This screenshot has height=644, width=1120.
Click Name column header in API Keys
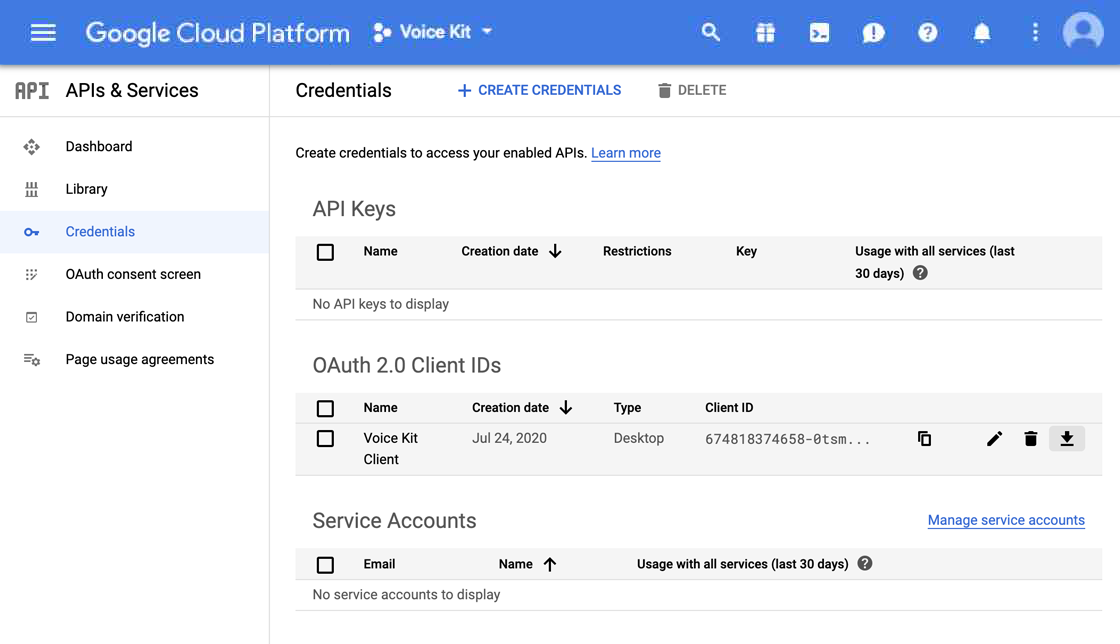pyautogui.click(x=380, y=251)
